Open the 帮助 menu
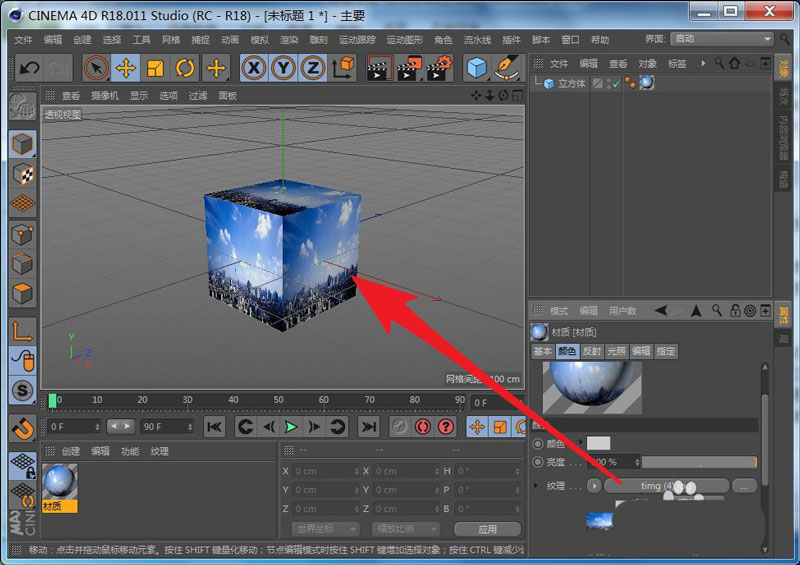This screenshot has width=800, height=565. click(x=599, y=40)
